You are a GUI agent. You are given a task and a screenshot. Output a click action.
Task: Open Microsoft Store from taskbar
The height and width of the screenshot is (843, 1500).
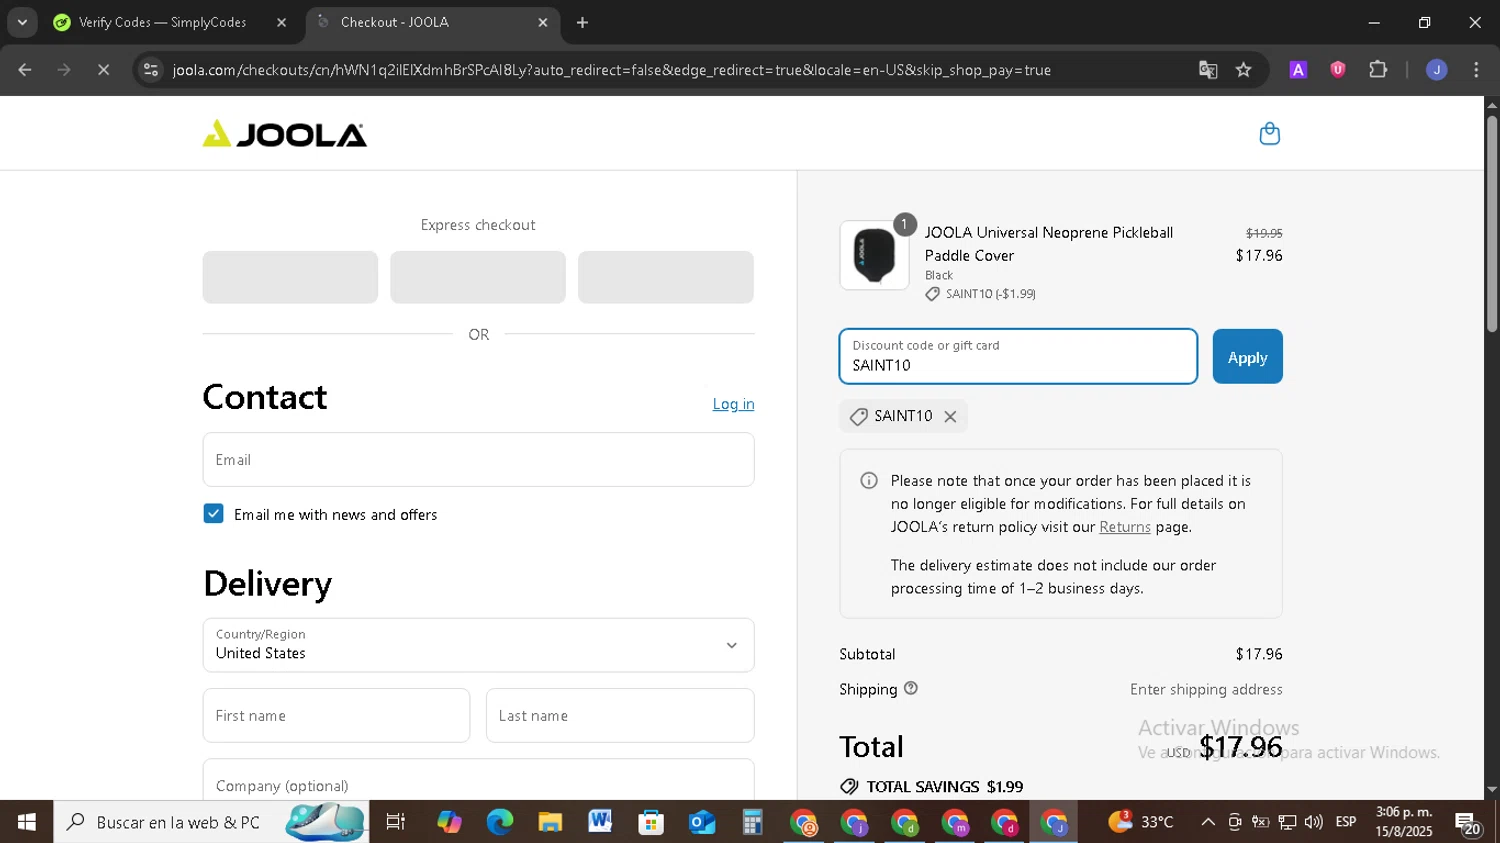651,822
